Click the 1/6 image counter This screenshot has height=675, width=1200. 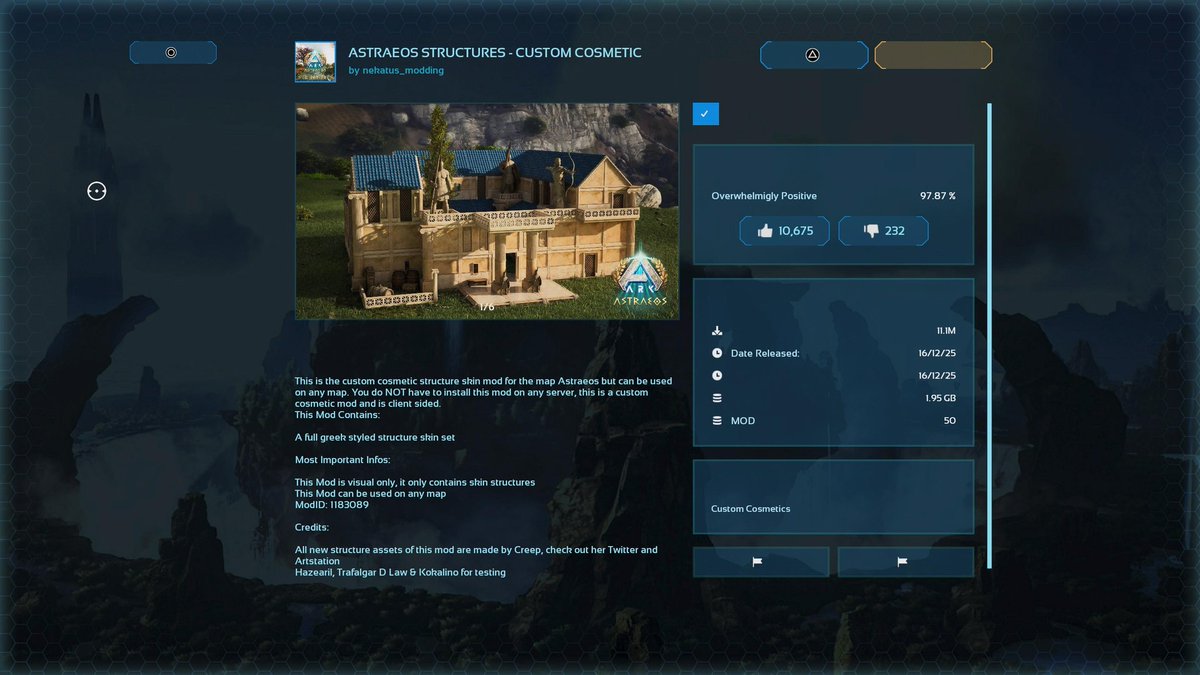[x=487, y=307]
